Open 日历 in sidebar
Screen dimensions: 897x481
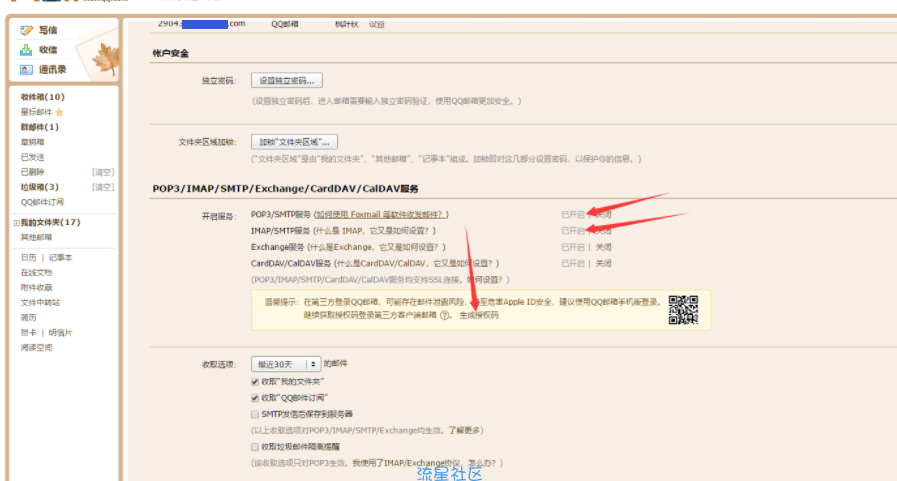[x=28, y=258]
